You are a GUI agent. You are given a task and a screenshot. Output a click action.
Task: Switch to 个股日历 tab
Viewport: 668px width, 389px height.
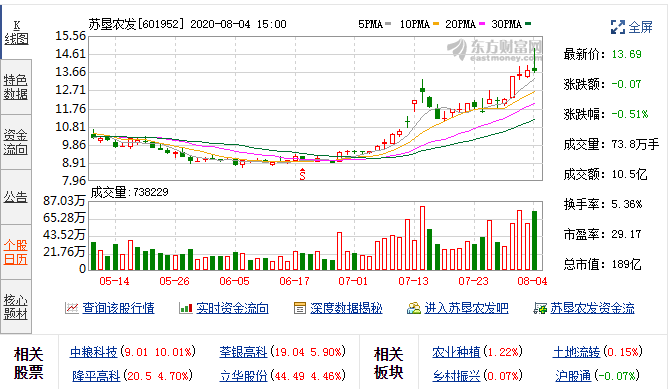pyautogui.click(x=16, y=252)
